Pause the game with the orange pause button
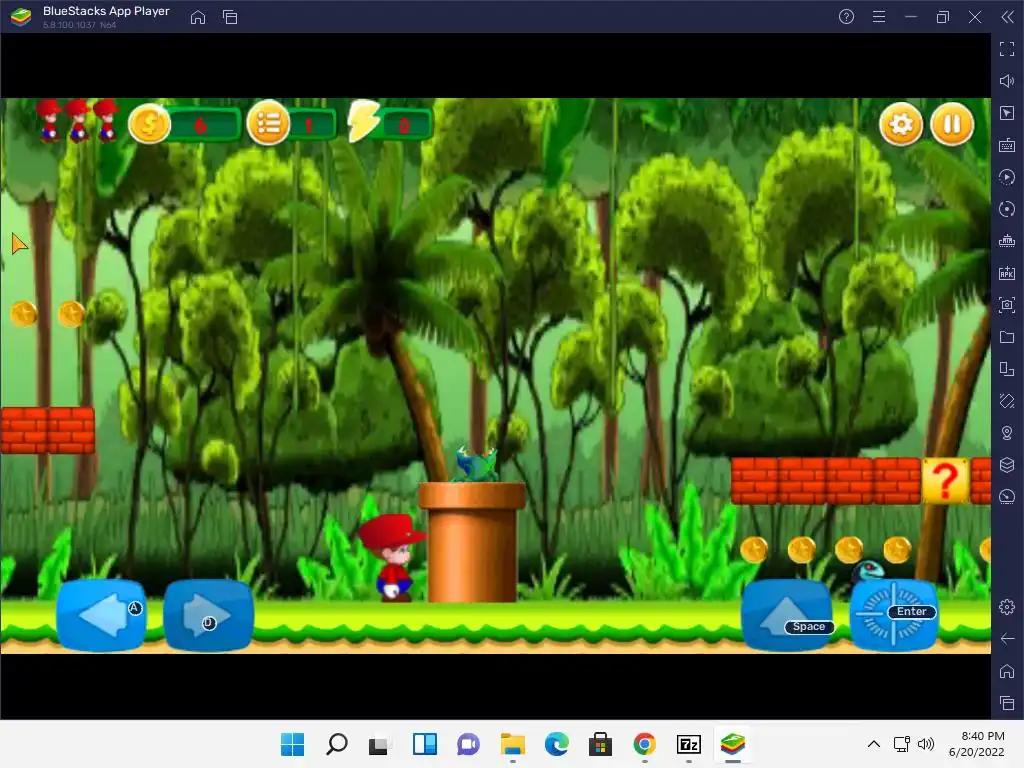This screenshot has width=1024, height=768. click(952, 124)
